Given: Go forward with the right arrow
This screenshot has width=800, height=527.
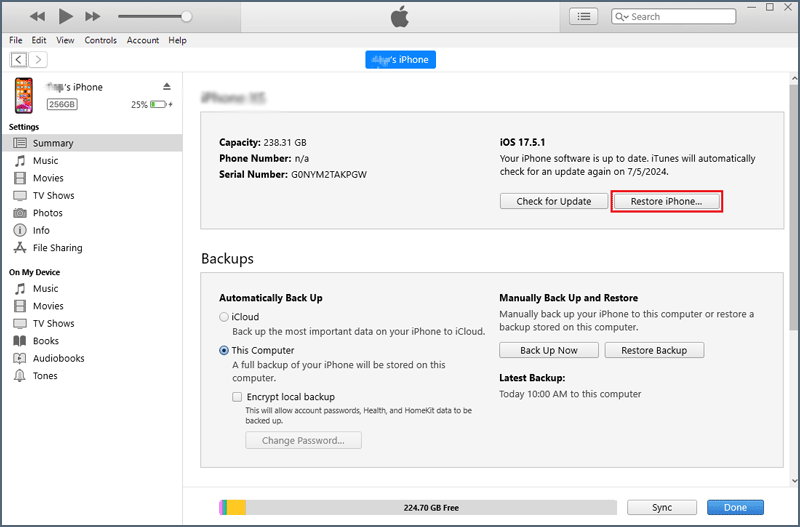Looking at the screenshot, I should point(38,60).
